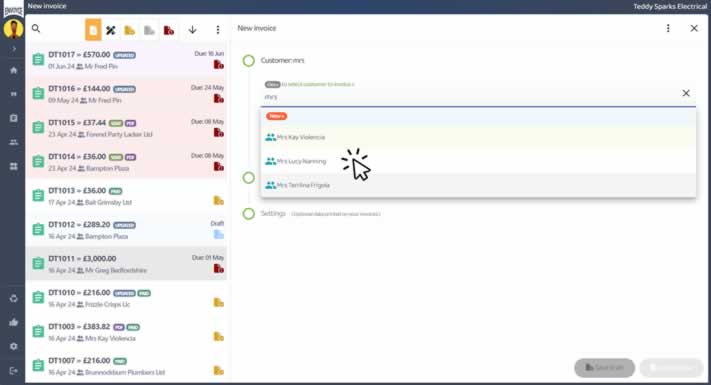Close the New invoice panel

[x=694, y=29]
